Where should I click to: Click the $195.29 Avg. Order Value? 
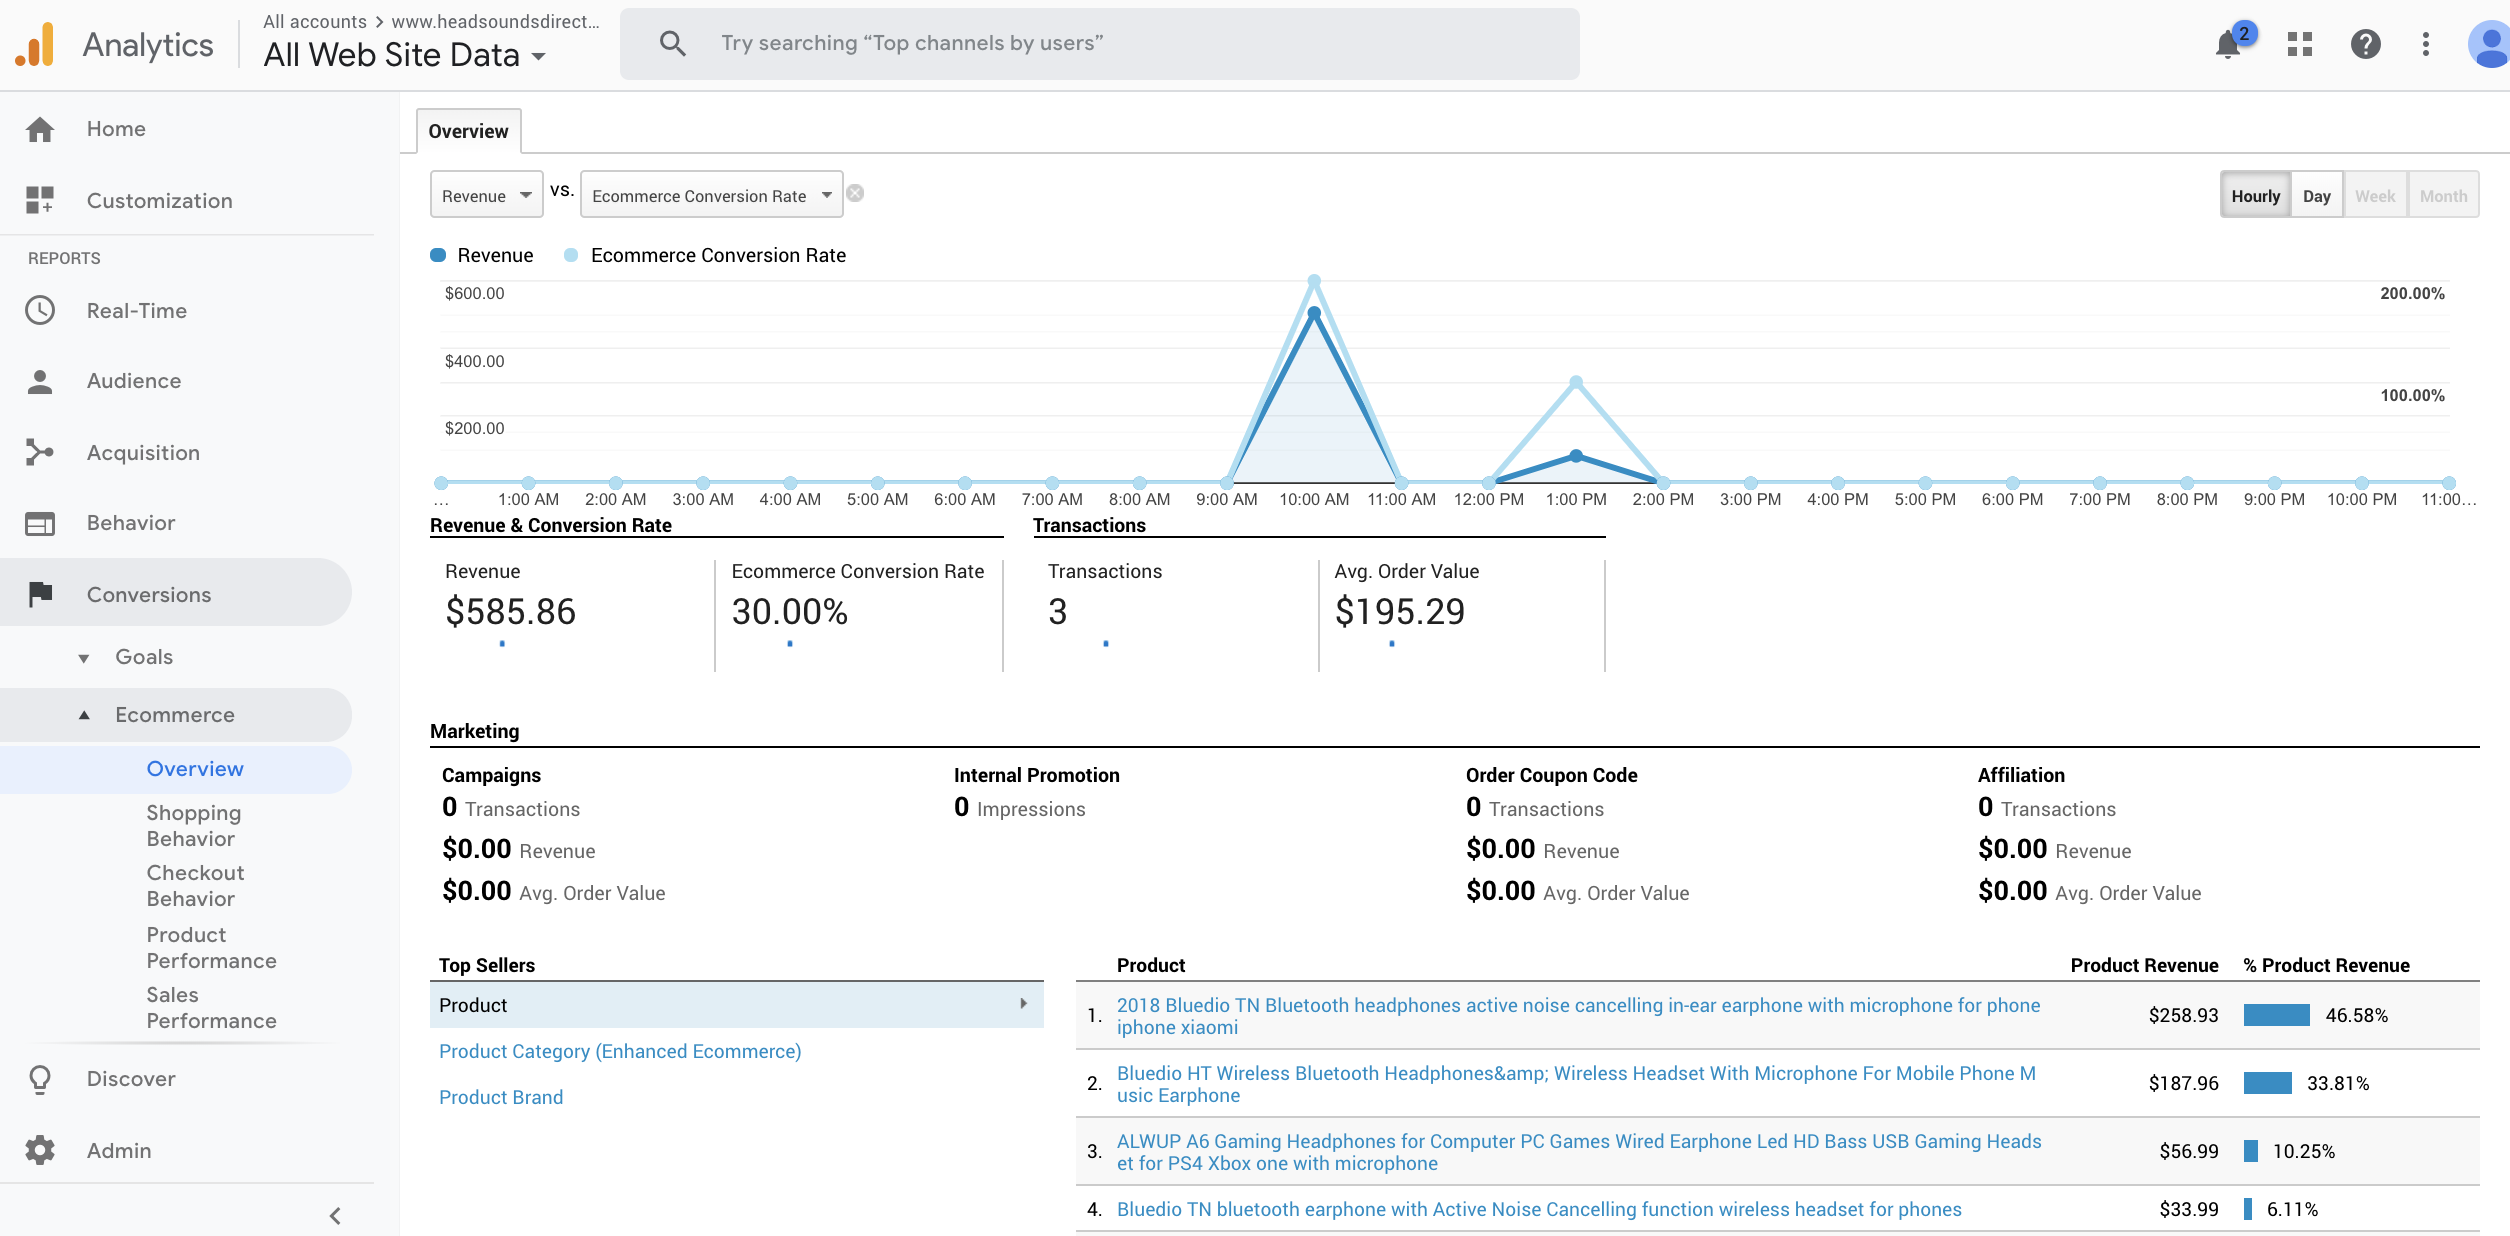(x=1400, y=611)
